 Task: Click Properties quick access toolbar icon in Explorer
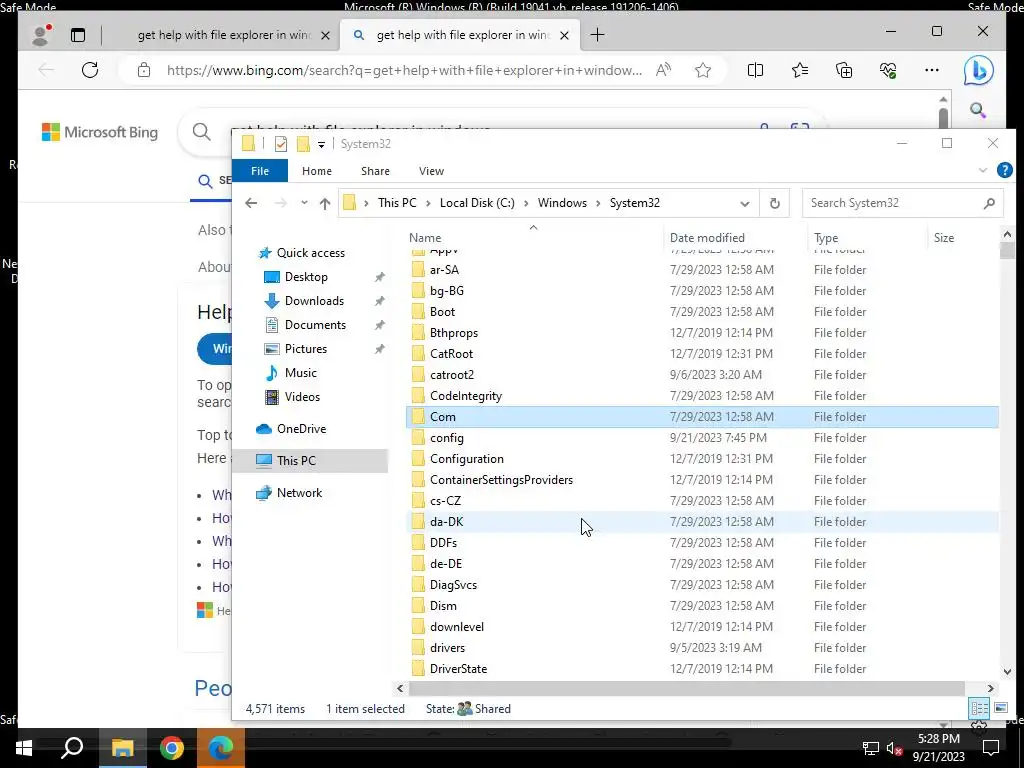(281, 144)
